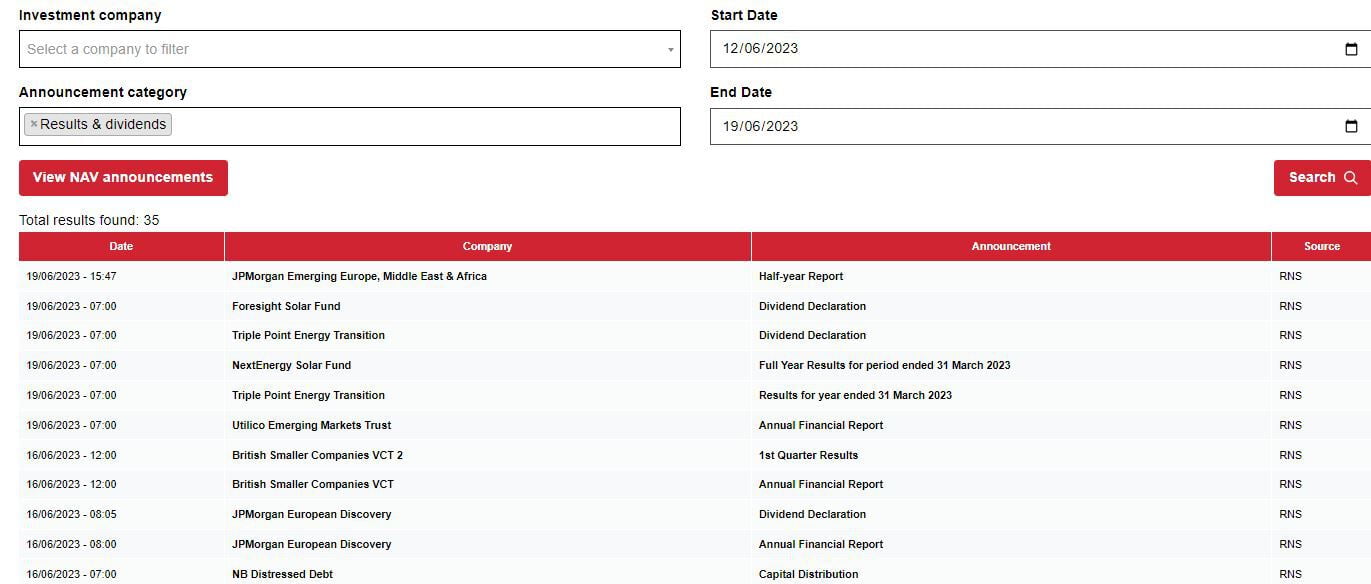This screenshot has height=584, width=1371.
Task: Select the date 19/06/2023 - 15:47
Action: [x=71, y=276]
